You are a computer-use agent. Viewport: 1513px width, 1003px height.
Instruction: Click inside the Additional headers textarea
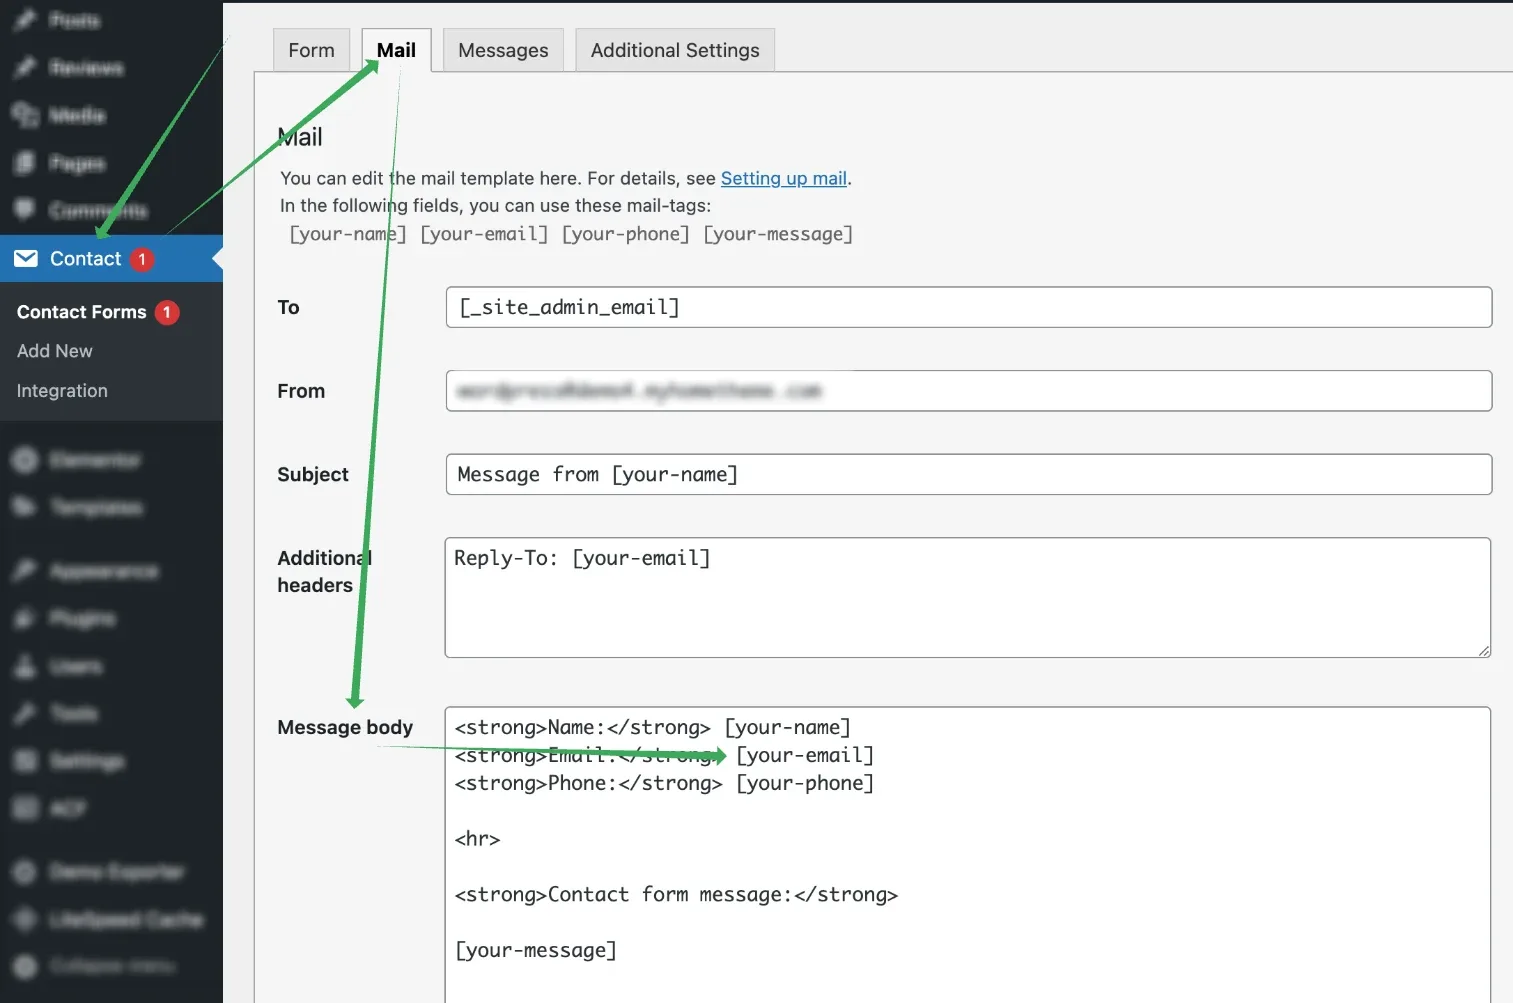tap(968, 598)
